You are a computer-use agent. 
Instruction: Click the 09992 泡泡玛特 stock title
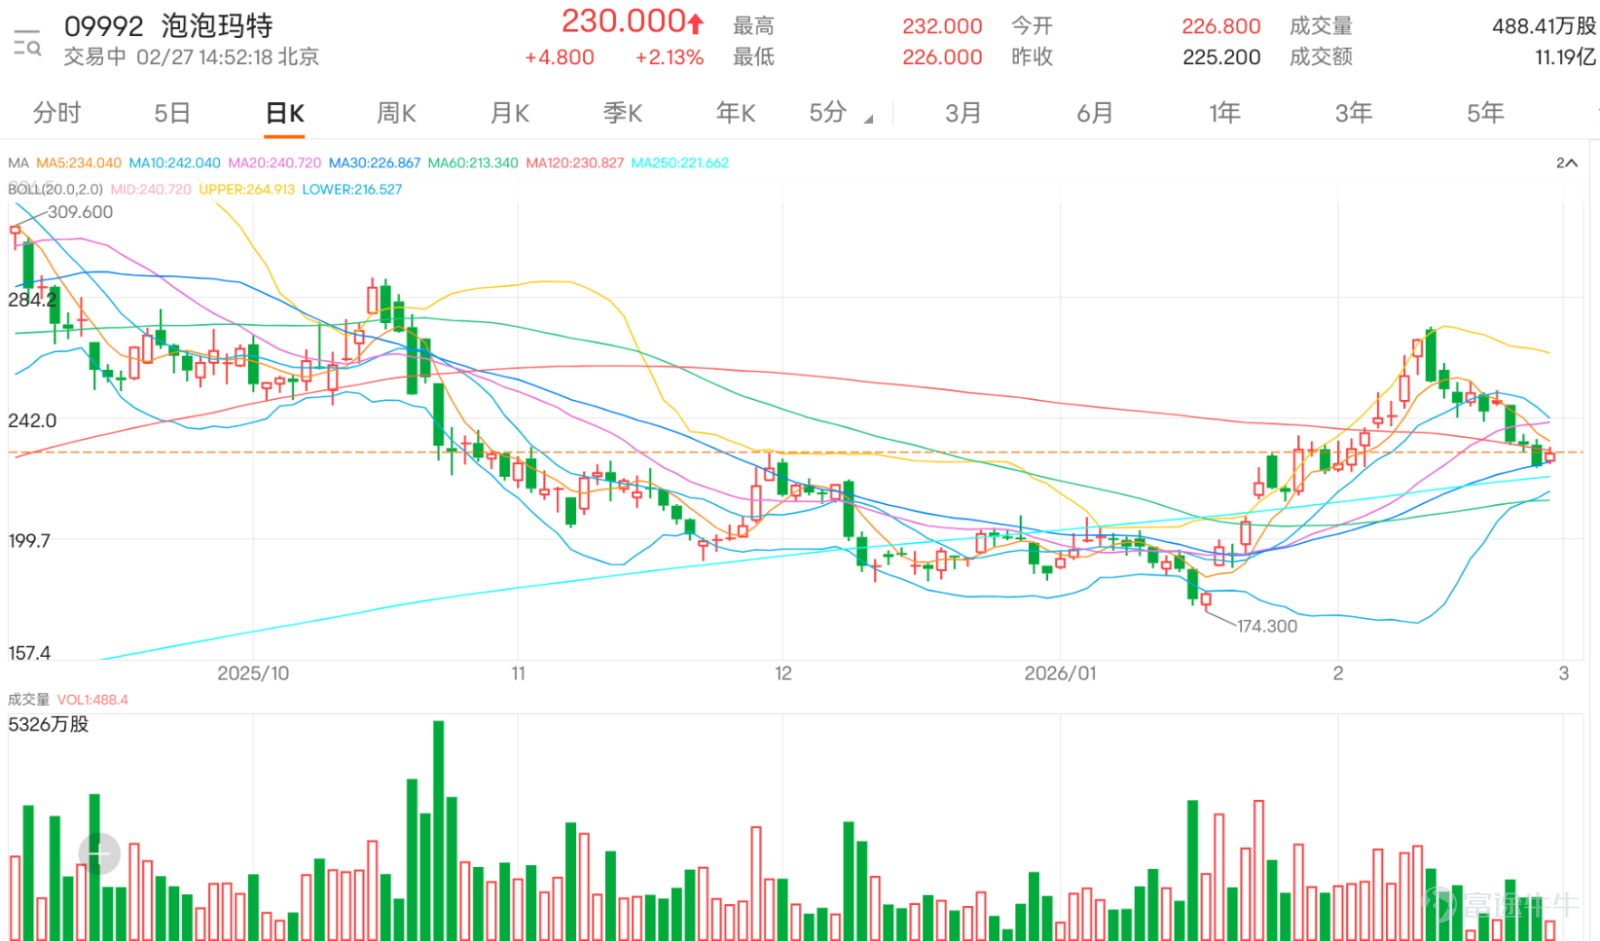168,26
